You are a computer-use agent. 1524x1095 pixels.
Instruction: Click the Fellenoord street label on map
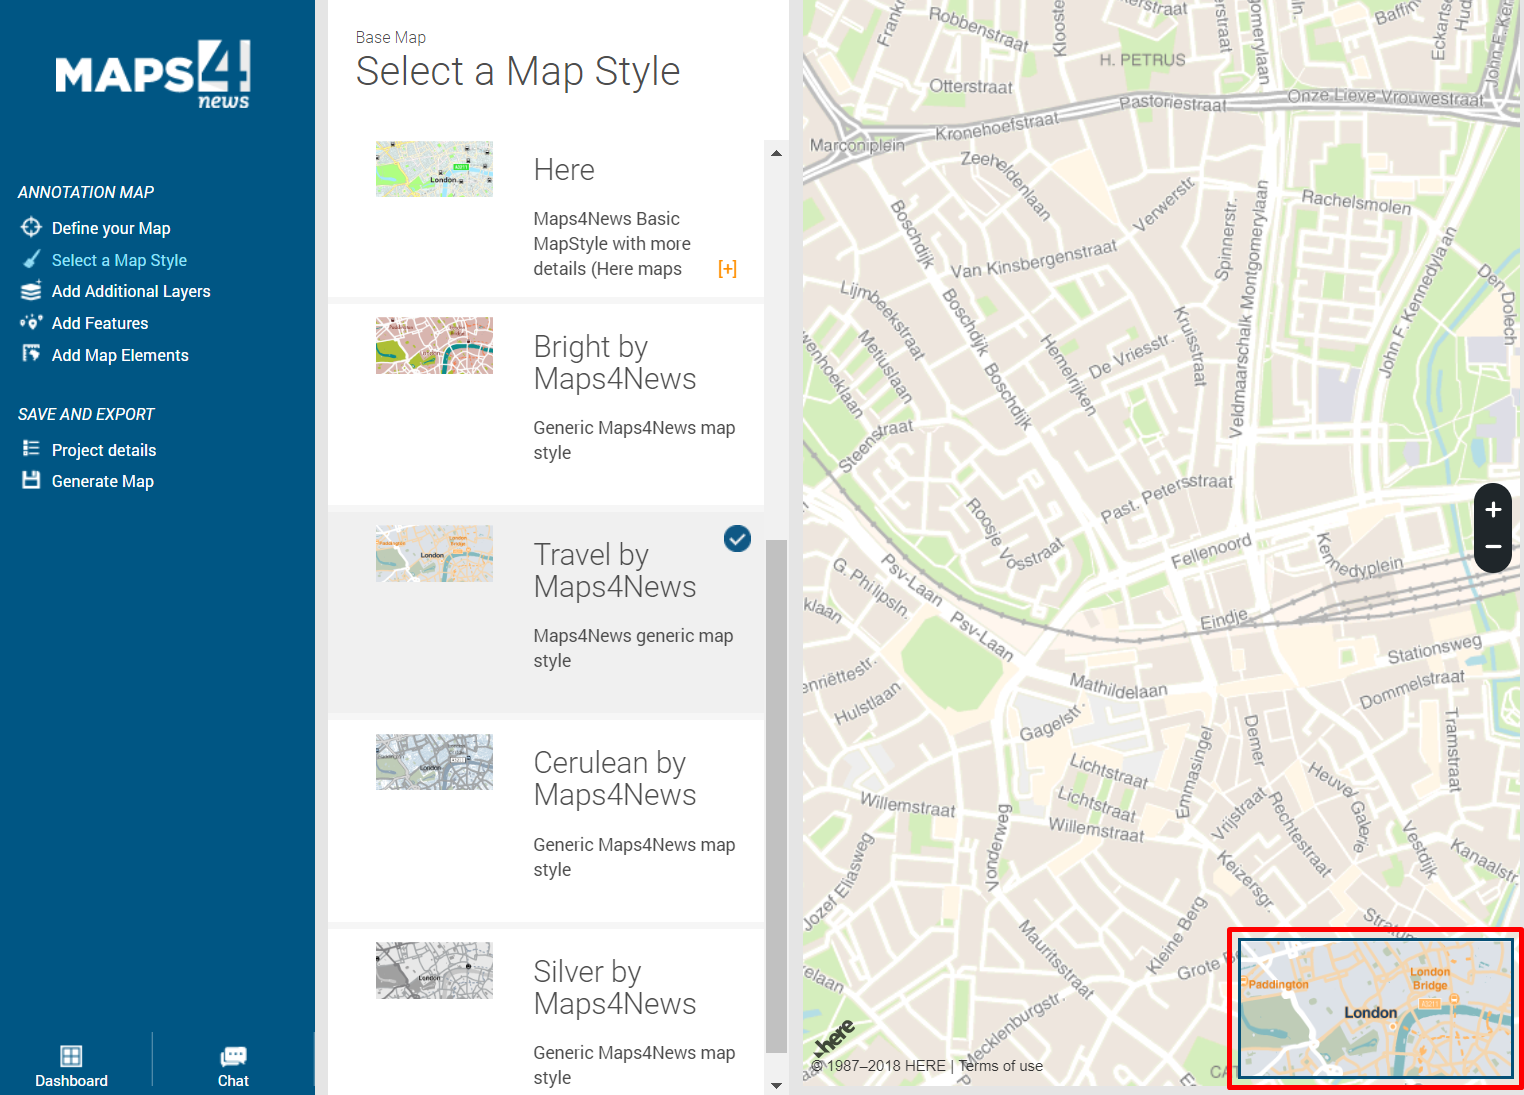click(x=1211, y=551)
